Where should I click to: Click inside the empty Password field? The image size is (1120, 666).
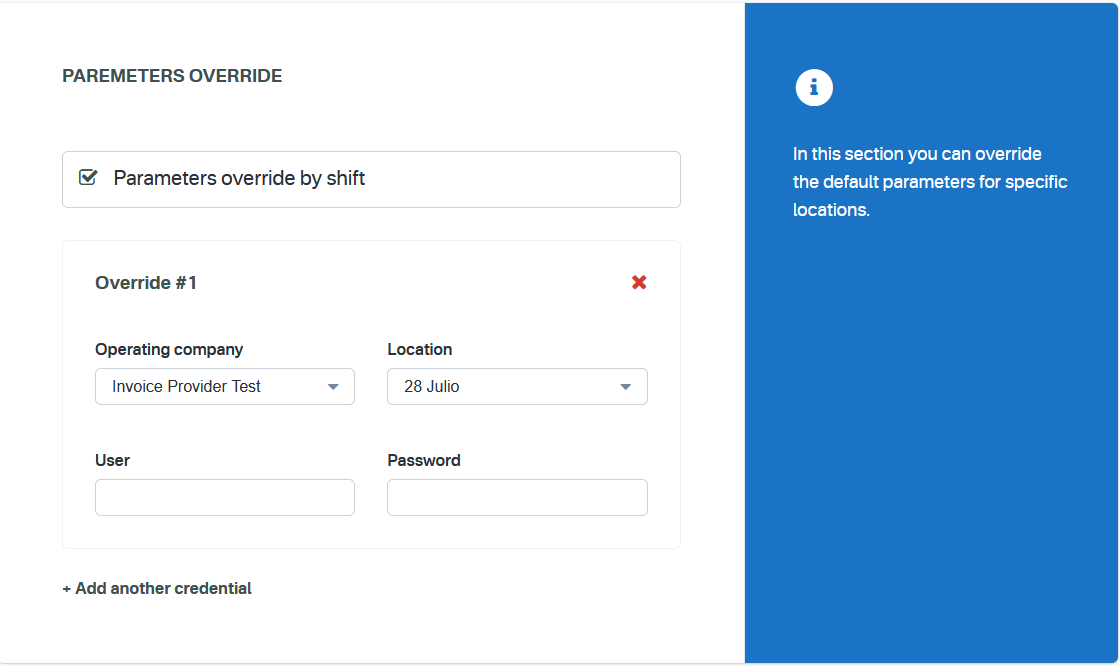[x=517, y=497]
